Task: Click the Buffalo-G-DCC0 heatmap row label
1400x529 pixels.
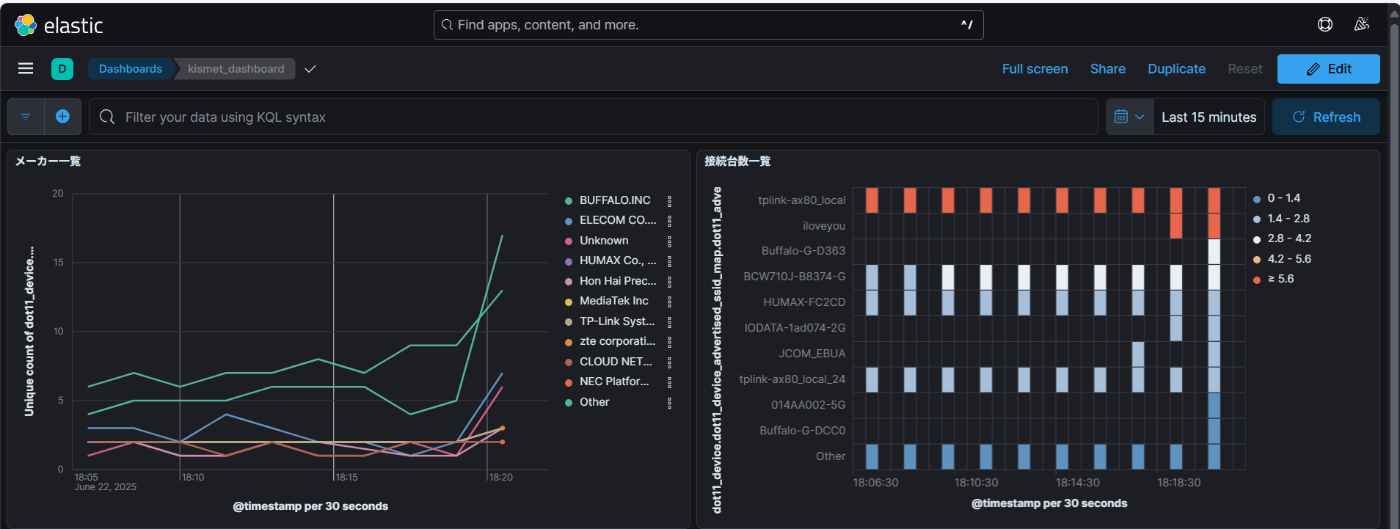Action: 803,430
